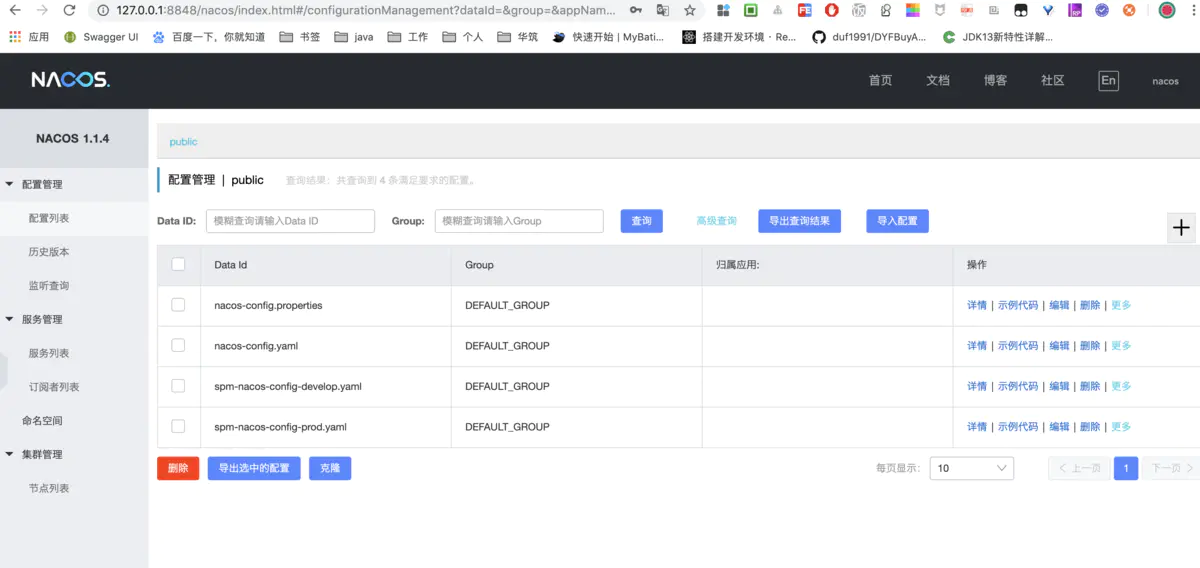Screen dimensions: 1200x568
Task: Open 更多 menu for nacos-config.yaml
Action: (1121, 345)
